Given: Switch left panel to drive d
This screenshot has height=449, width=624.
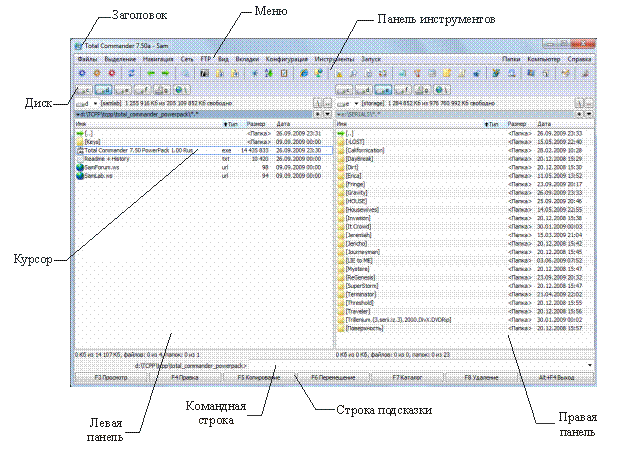Looking at the screenshot, I should tap(103, 90).
